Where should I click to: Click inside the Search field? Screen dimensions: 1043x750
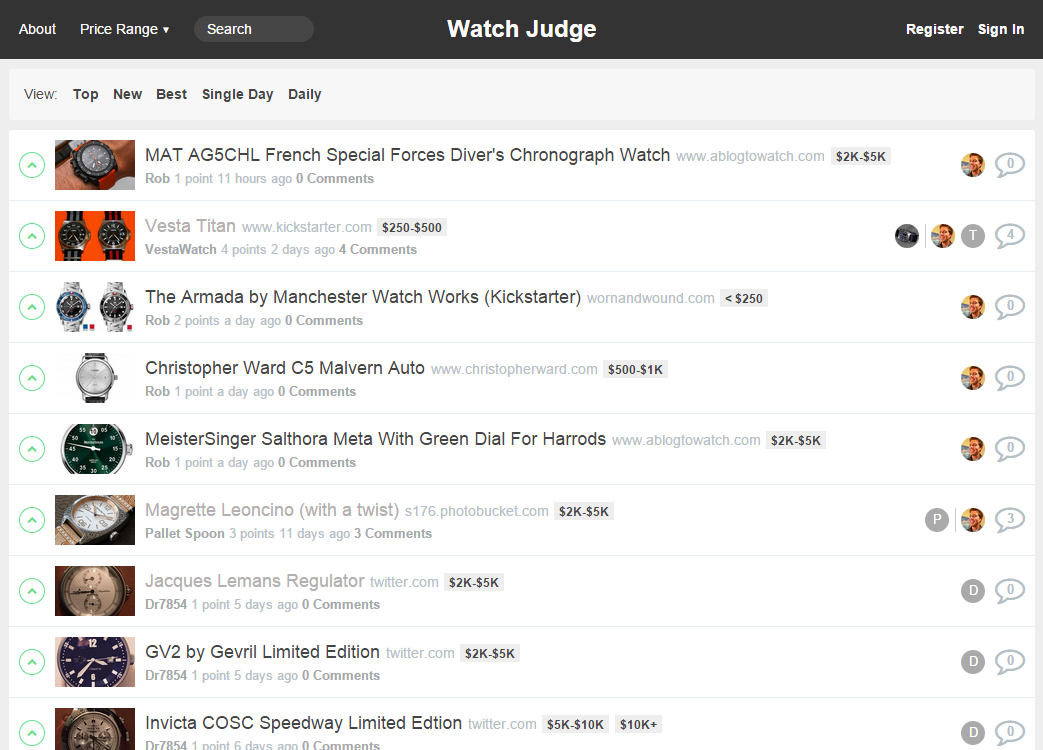(x=253, y=29)
